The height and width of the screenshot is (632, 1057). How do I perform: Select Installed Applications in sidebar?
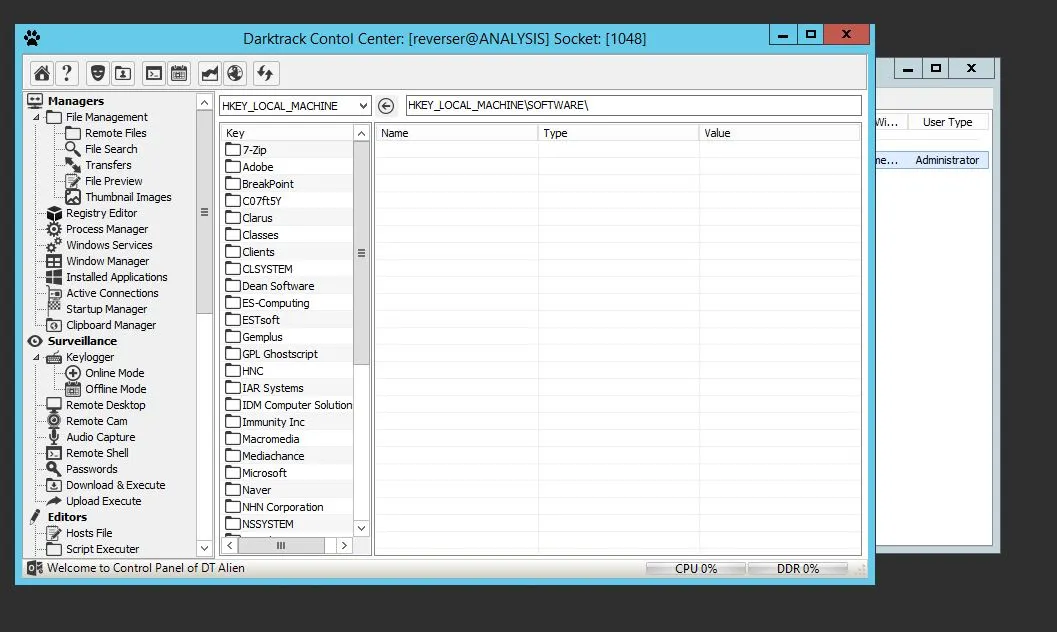pyautogui.click(x=116, y=277)
